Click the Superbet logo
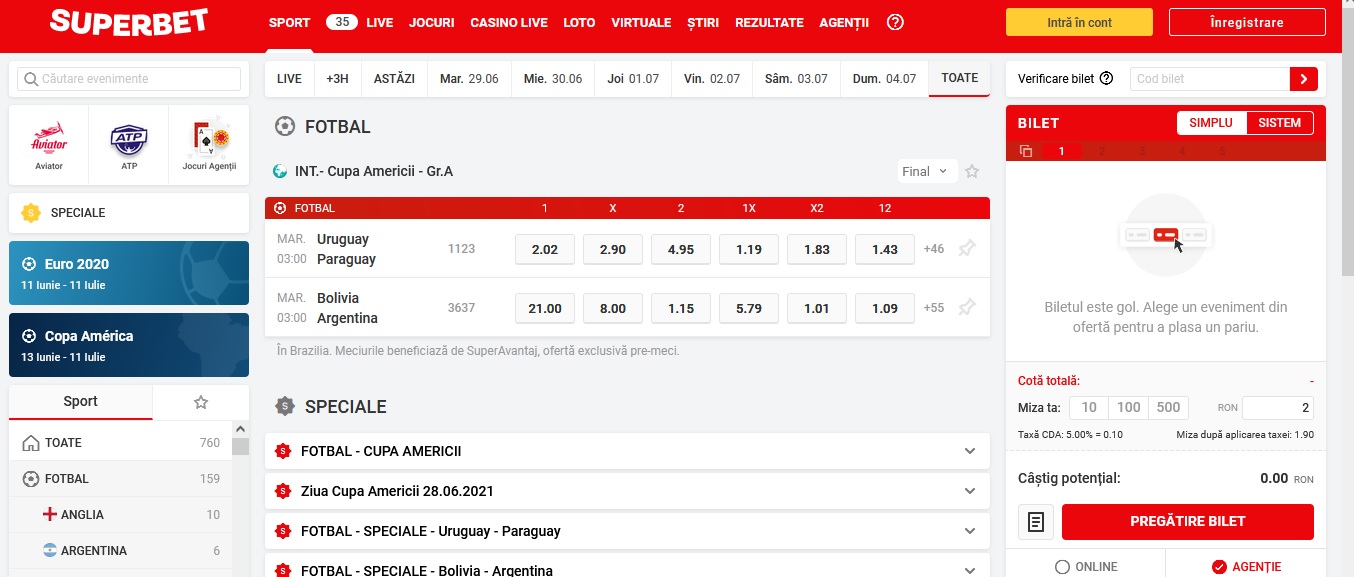 click(128, 22)
